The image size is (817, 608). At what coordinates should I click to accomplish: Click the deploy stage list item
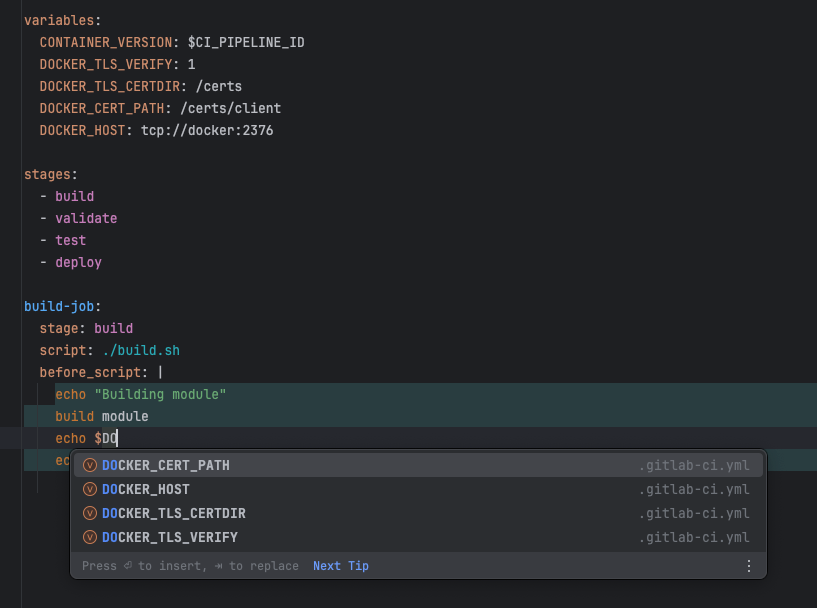tap(78, 262)
